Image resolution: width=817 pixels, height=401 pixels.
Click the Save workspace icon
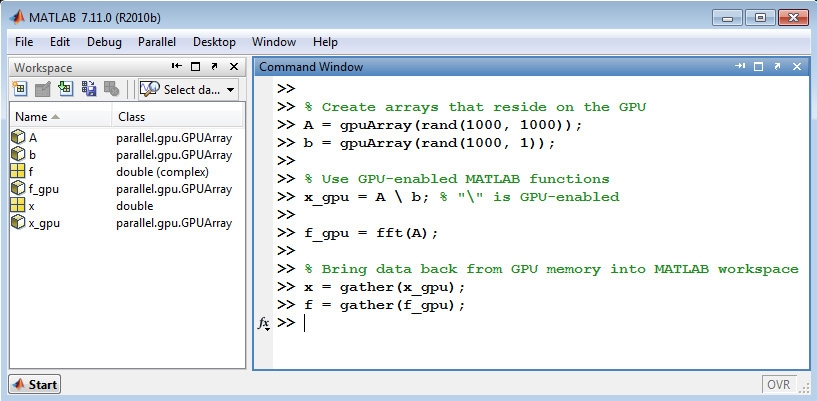pos(89,89)
